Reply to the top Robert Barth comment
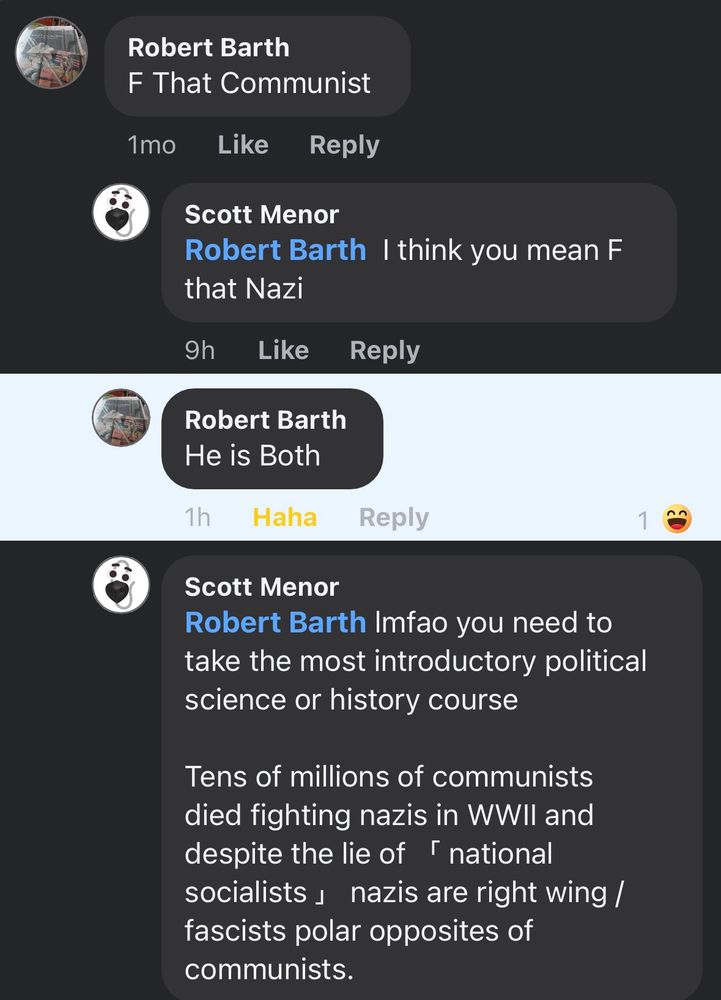721x1000 pixels. pos(344,144)
